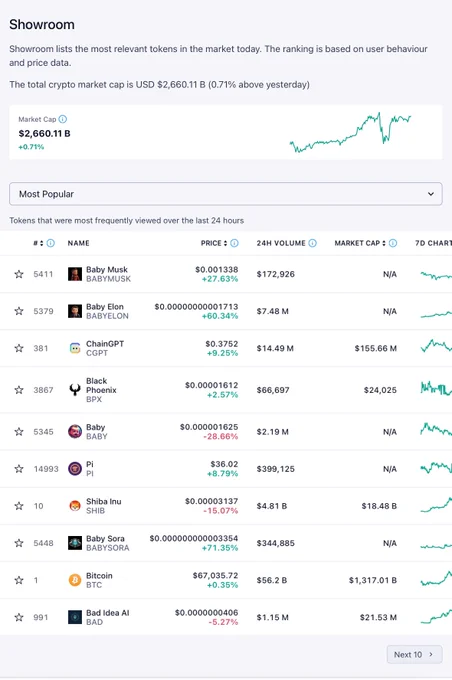Go to Next 10 tokens

pos(414,654)
